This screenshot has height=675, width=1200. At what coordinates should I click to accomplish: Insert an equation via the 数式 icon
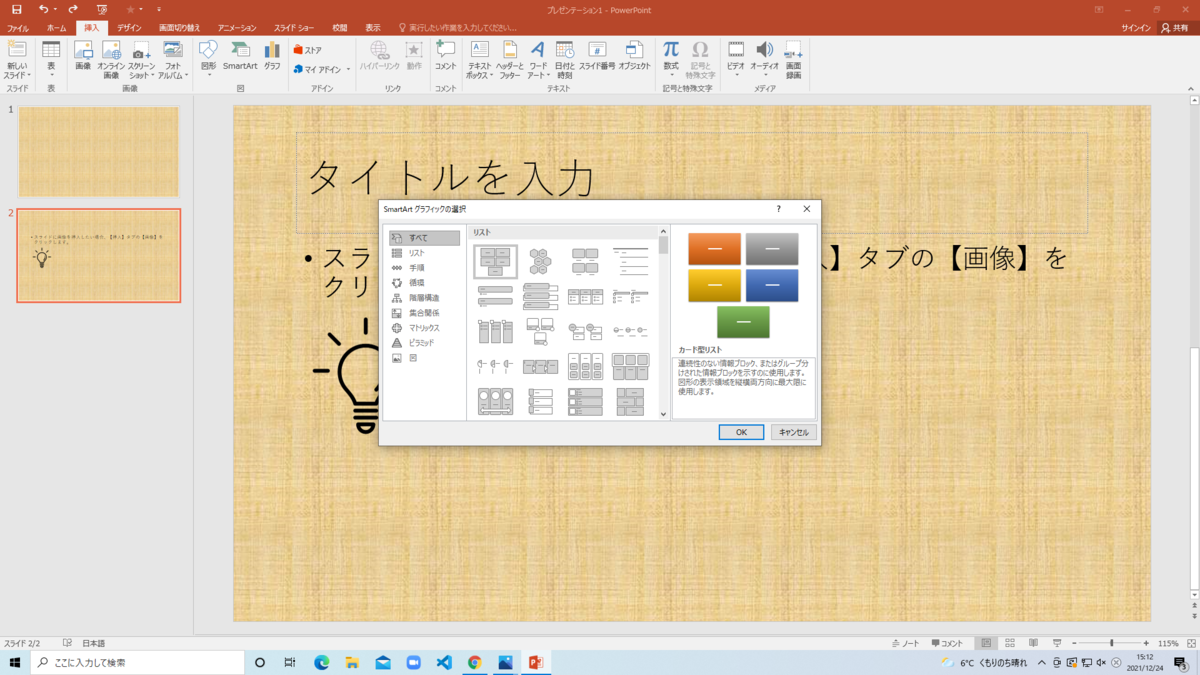click(670, 58)
